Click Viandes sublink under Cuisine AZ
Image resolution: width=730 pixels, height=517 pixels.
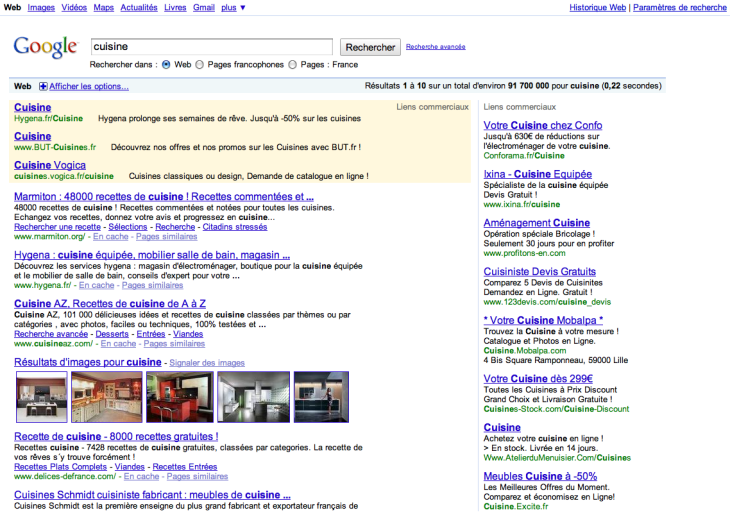(x=188, y=334)
